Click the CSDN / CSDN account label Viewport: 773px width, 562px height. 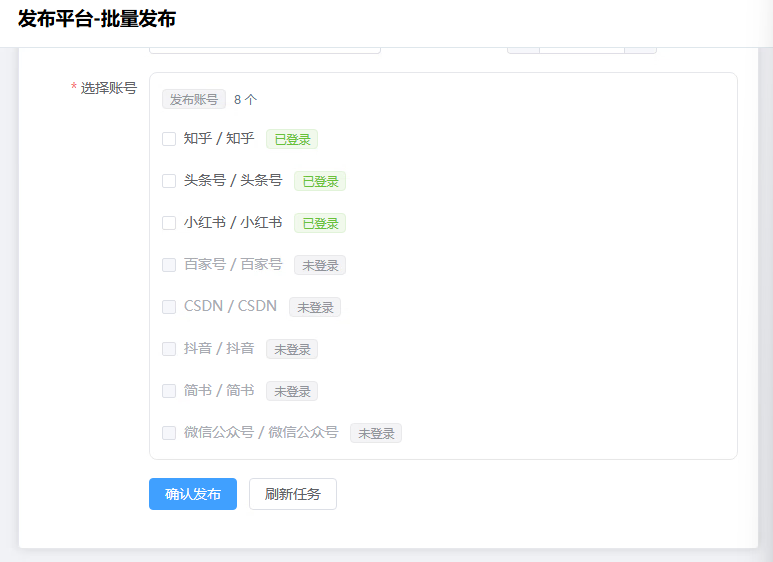230,306
